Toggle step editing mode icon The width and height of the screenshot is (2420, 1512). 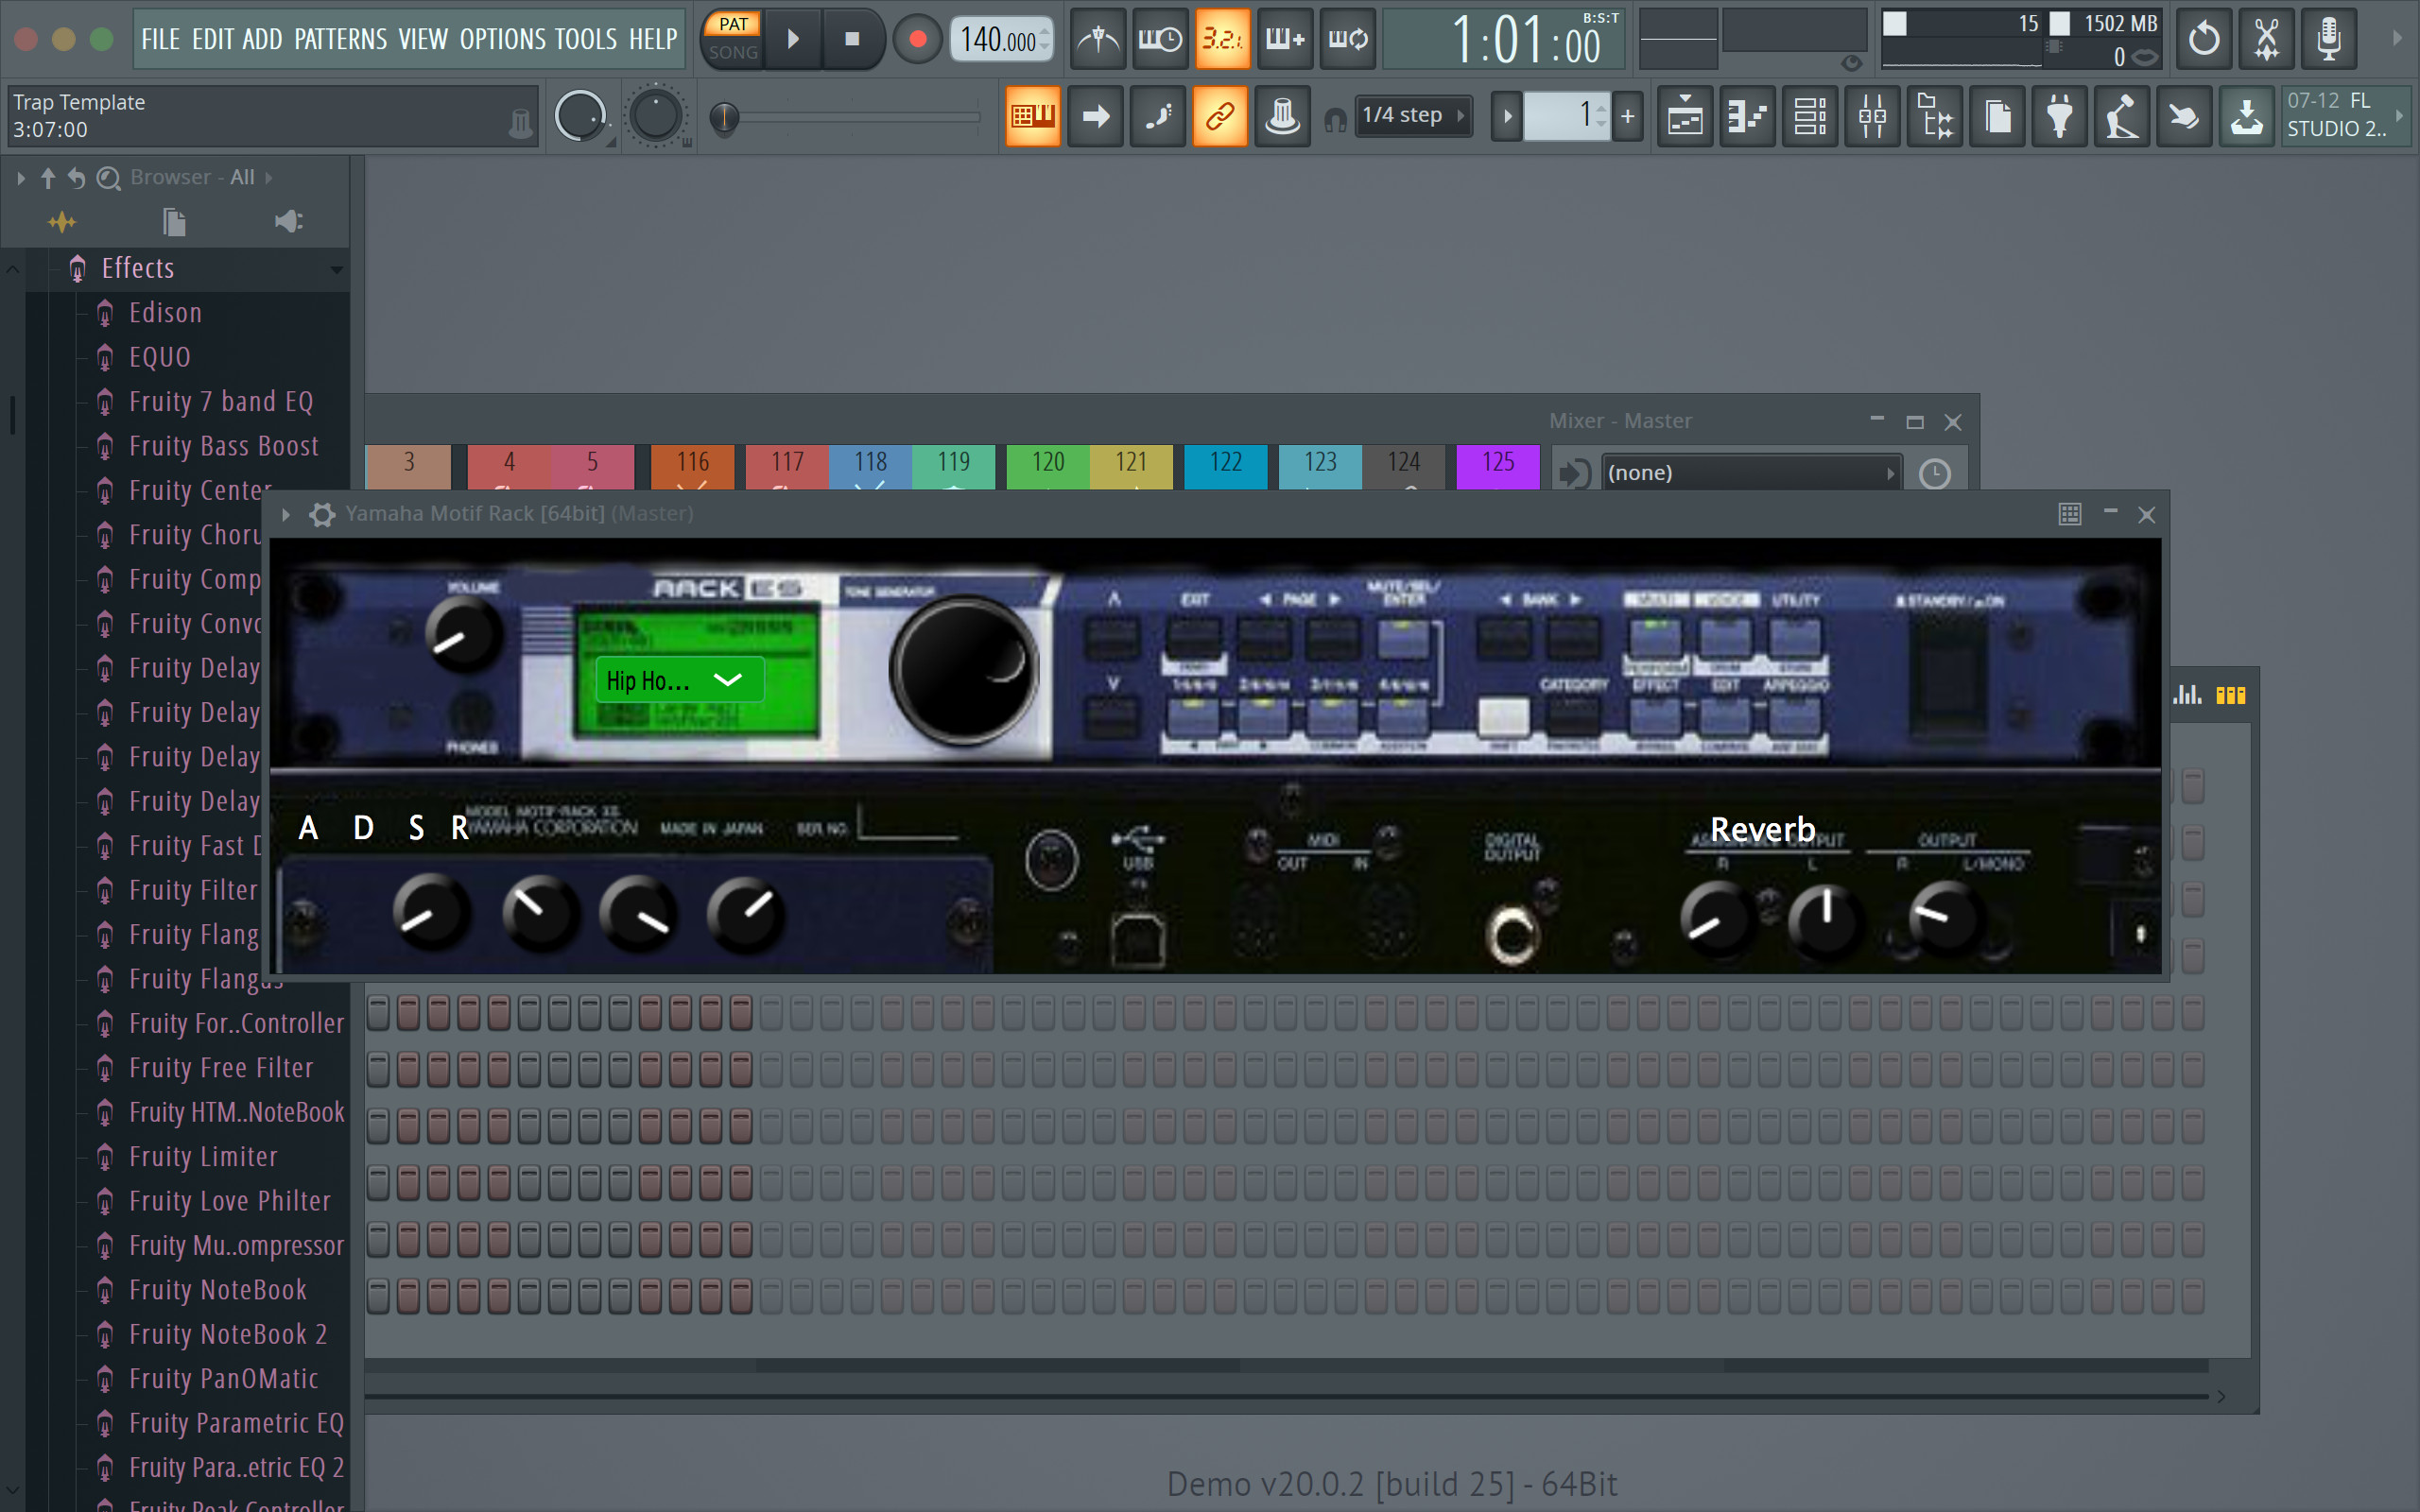(x=1158, y=116)
